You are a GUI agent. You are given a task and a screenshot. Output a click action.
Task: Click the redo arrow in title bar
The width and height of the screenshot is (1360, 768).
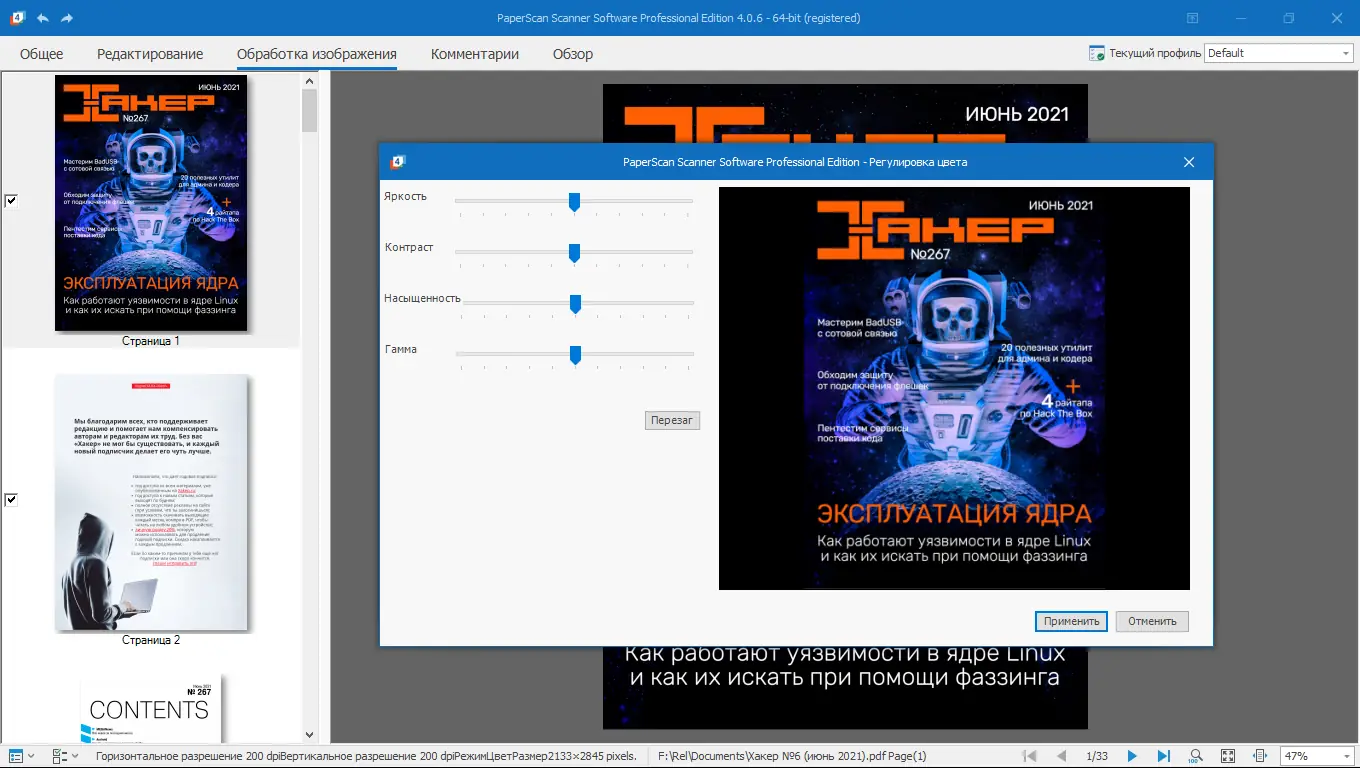67,18
